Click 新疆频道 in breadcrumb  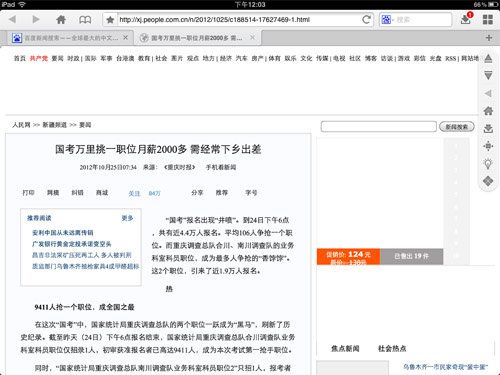(55, 125)
